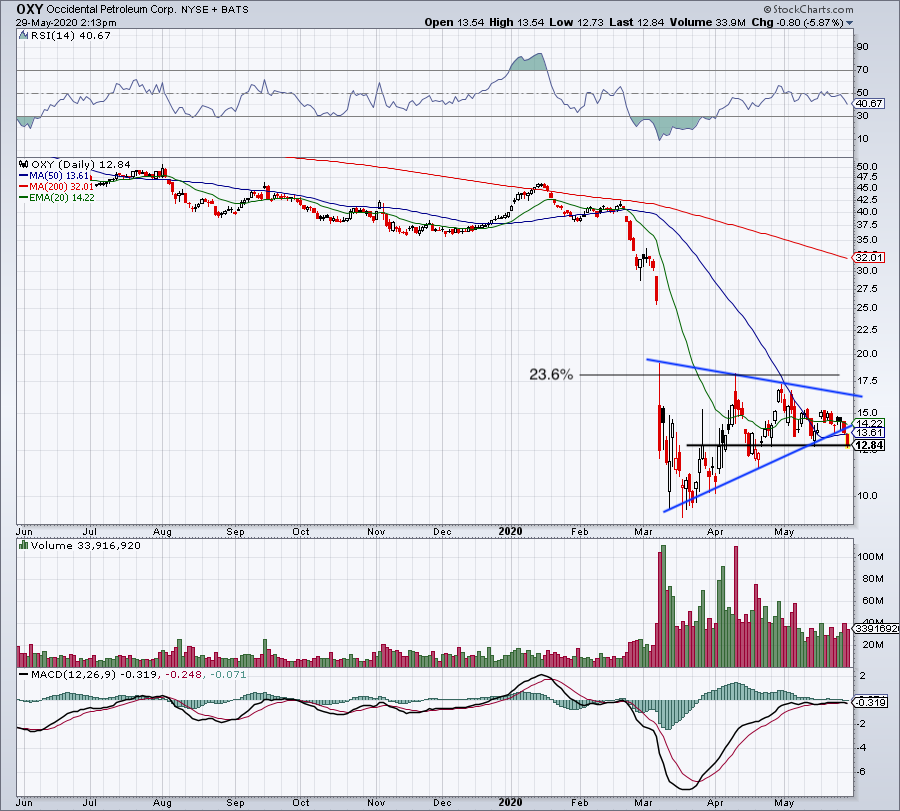Screen dimensions: 900x811
Task: Click the -6 level on MACD axis
Action: (862, 771)
